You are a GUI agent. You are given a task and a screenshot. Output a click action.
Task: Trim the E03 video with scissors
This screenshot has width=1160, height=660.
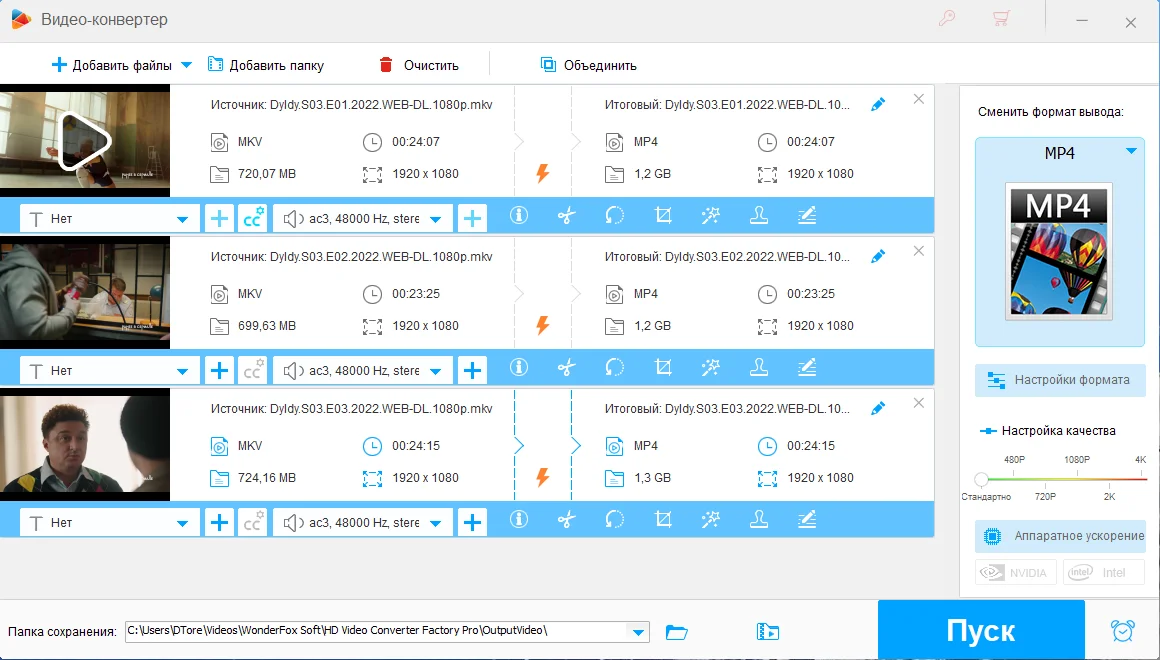coord(567,519)
